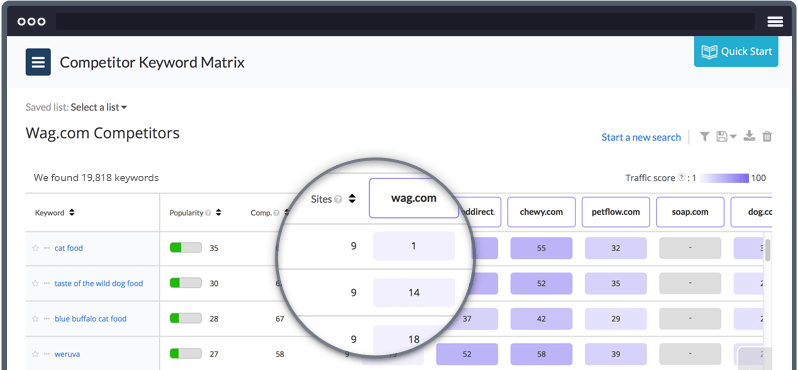The width and height of the screenshot is (798, 370).
Task: Open more options dots for taste of the wild
Action: pos(47,283)
